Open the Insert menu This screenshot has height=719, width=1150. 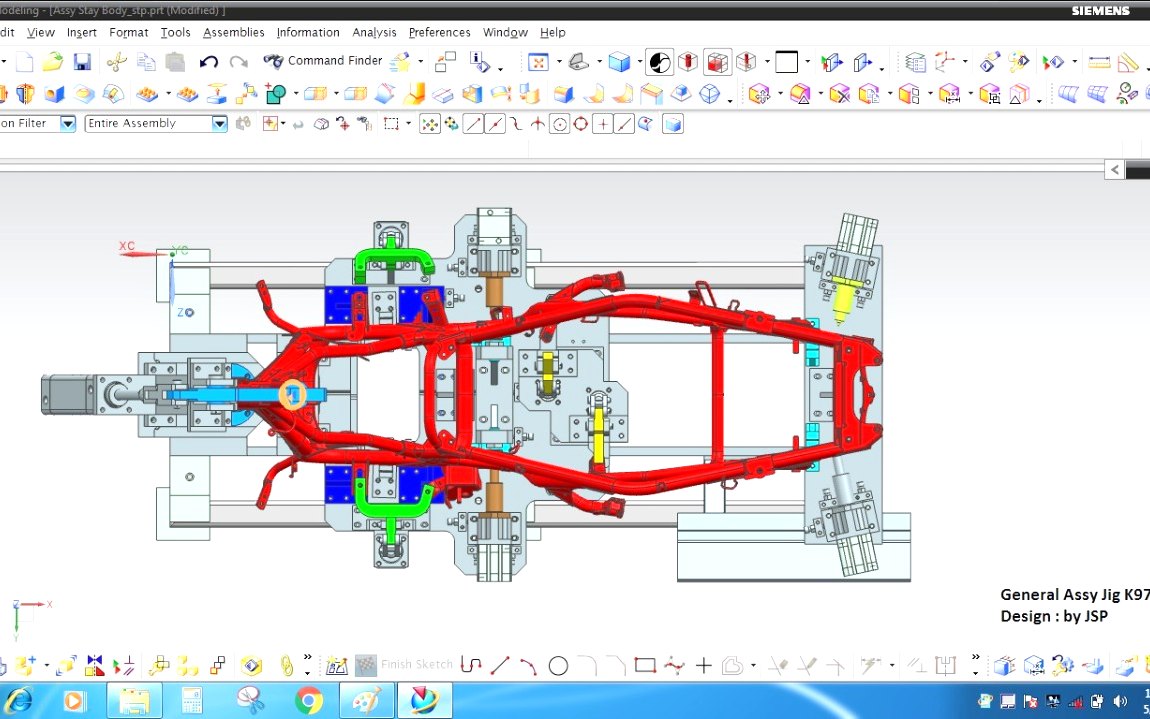(81, 32)
